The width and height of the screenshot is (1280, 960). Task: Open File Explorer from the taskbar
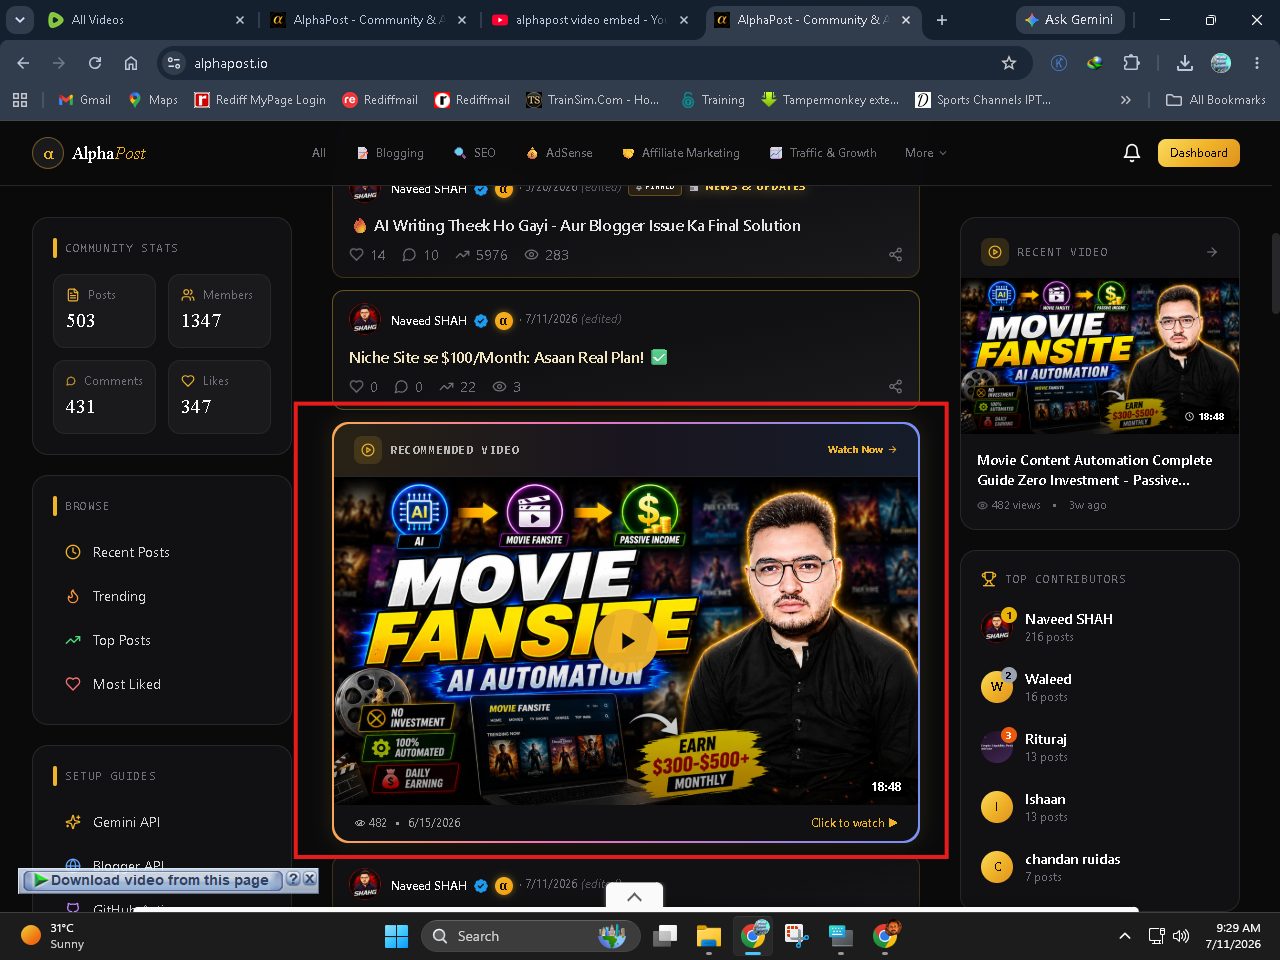click(x=709, y=936)
